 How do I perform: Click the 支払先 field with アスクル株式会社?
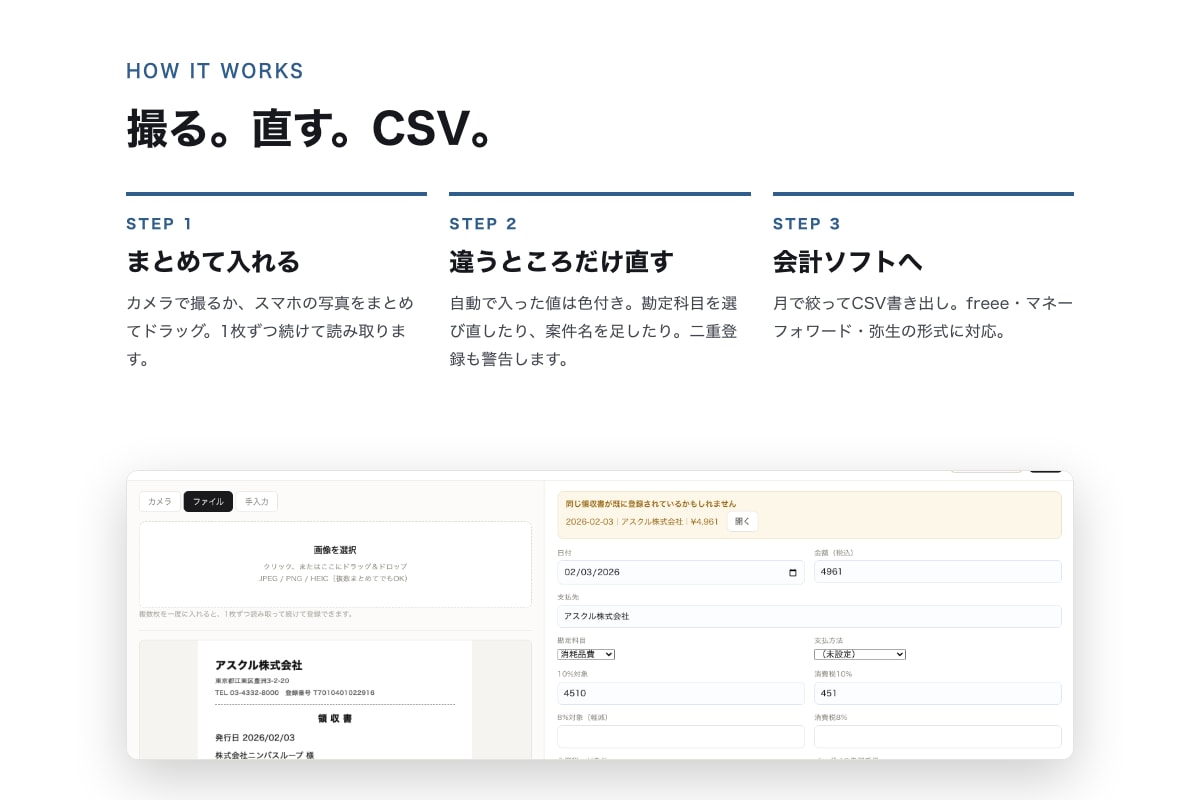[x=809, y=616]
